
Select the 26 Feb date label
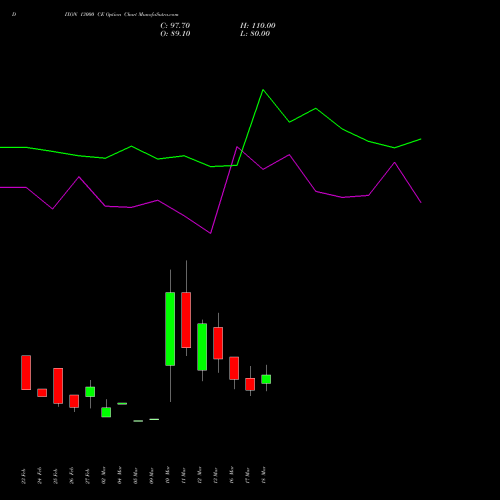click(x=72, y=475)
